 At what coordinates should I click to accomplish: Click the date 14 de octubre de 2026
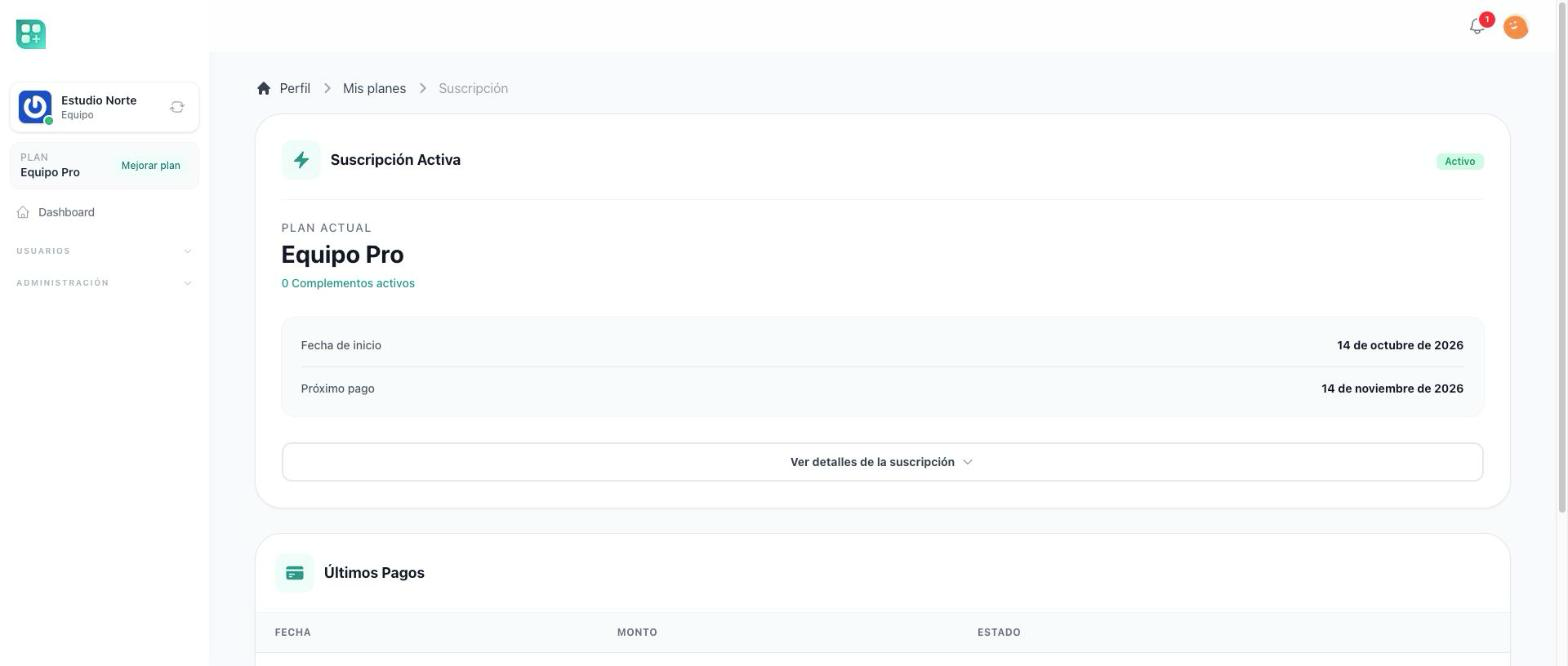click(1400, 345)
